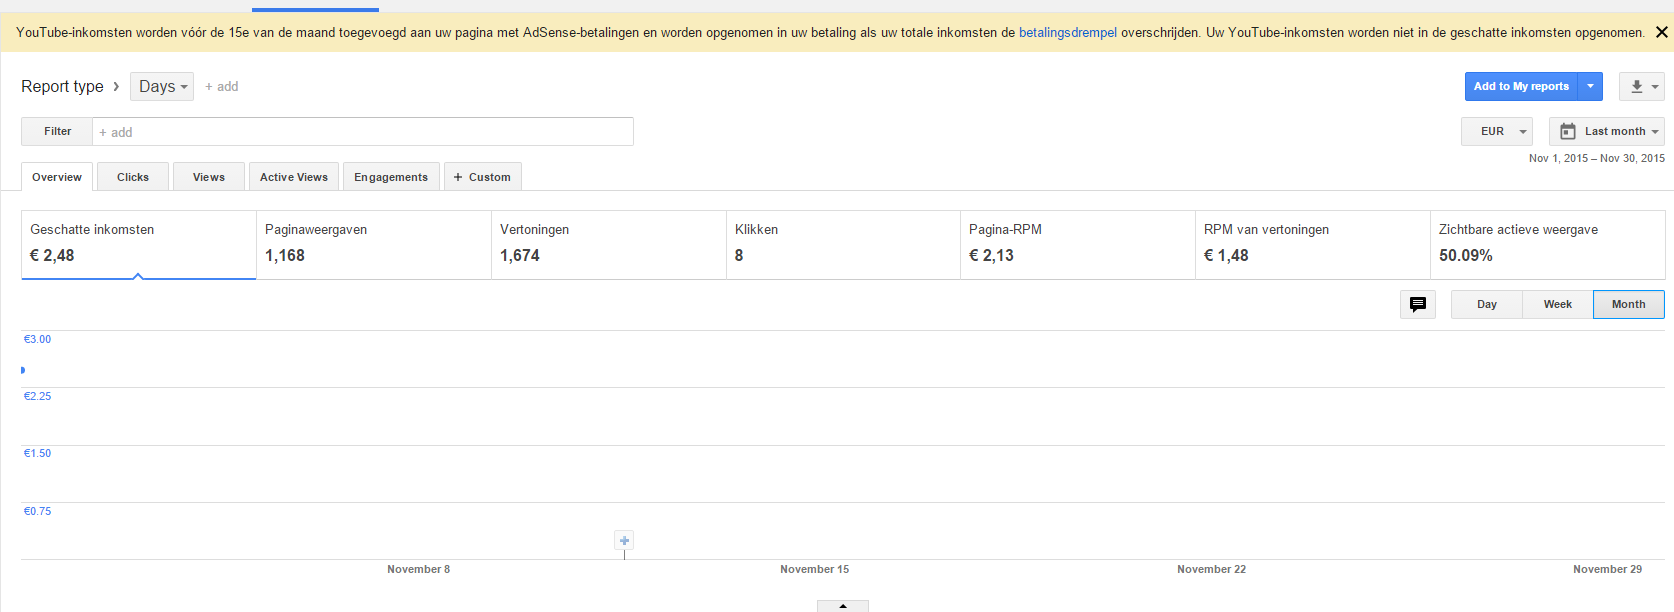Image resolution: width=1674 pixels, height=612 pixels.
Task: Click the Filter button
Action: tap(57, 132)
